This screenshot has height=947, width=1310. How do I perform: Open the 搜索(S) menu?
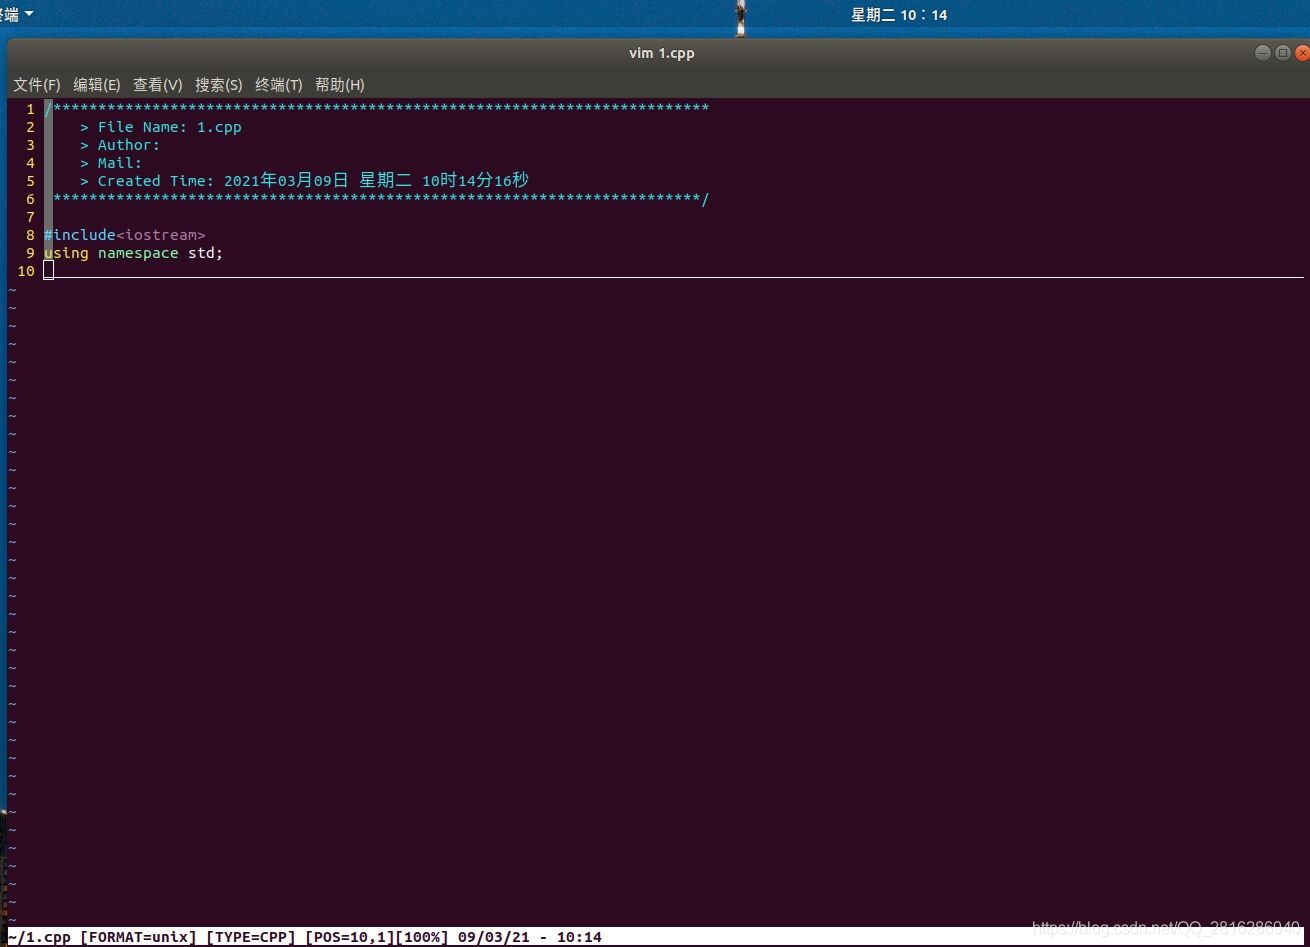tap(218, 85)
